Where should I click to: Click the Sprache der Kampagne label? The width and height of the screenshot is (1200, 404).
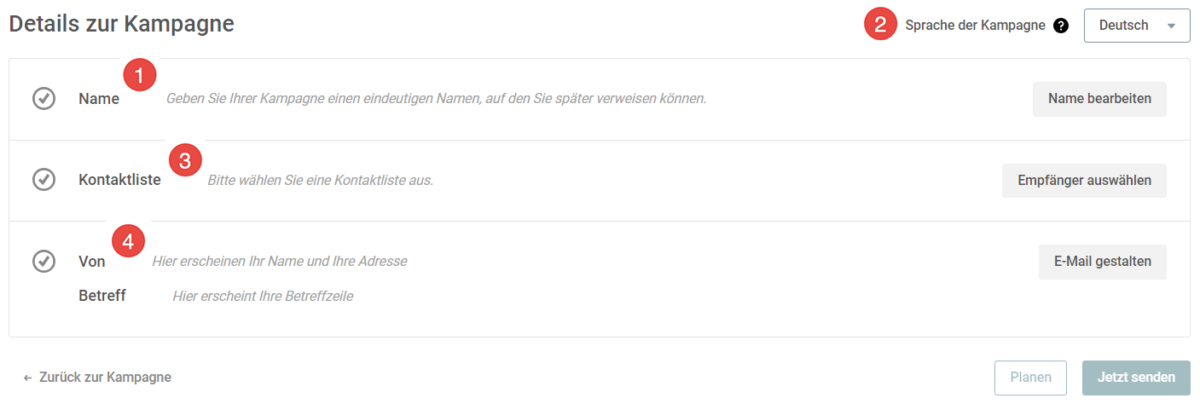975,26
